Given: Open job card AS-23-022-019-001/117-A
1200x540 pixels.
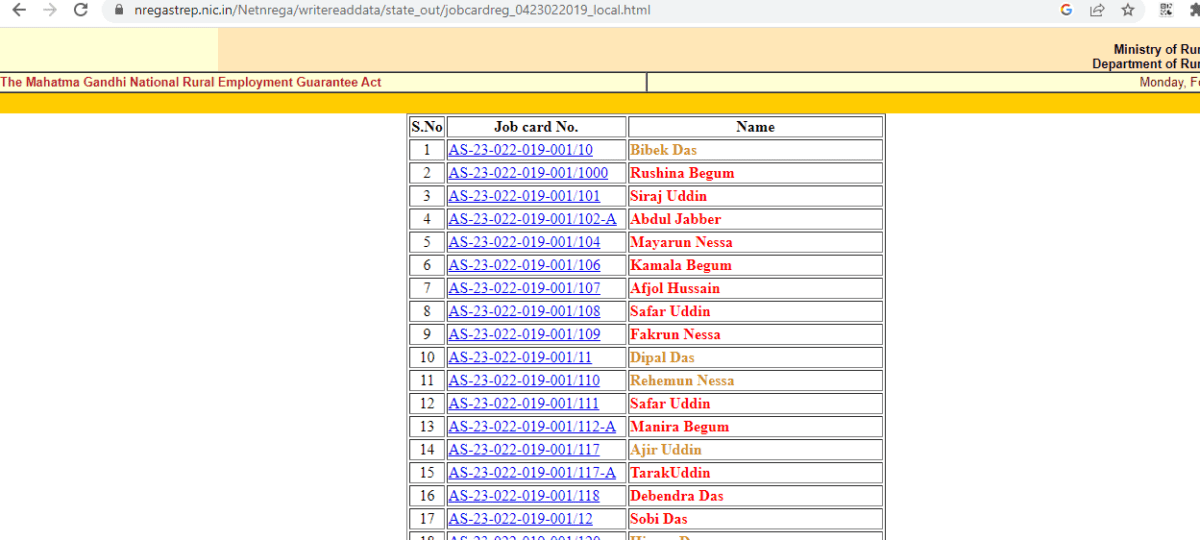Looking at the screenshot, I should pyautogui.click(x=532, y=472).
